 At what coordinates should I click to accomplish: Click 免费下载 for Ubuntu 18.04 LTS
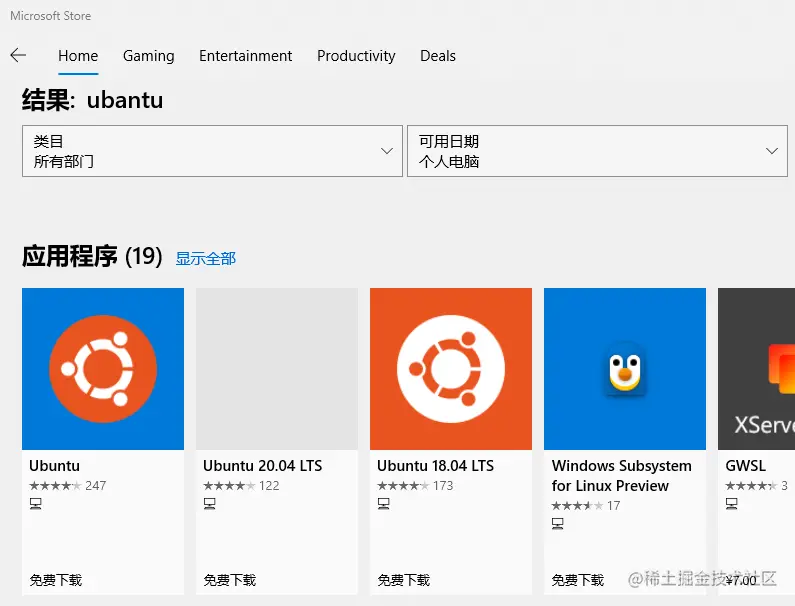pyautogui.click(x=404, y=580)
